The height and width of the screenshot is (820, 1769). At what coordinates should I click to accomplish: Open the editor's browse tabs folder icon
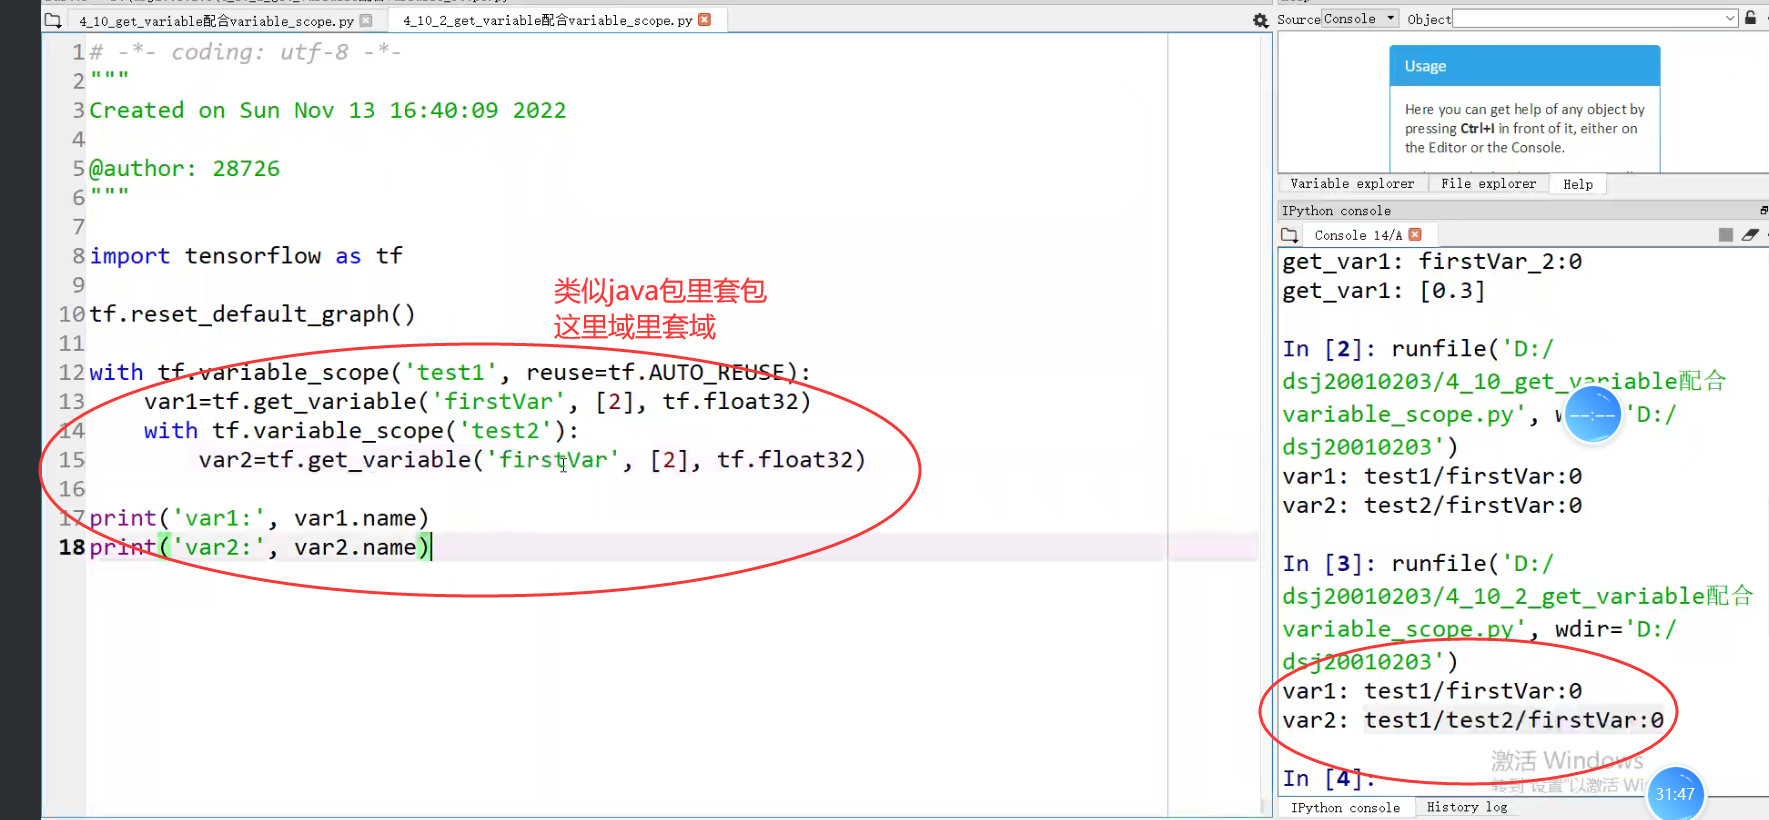53,20
